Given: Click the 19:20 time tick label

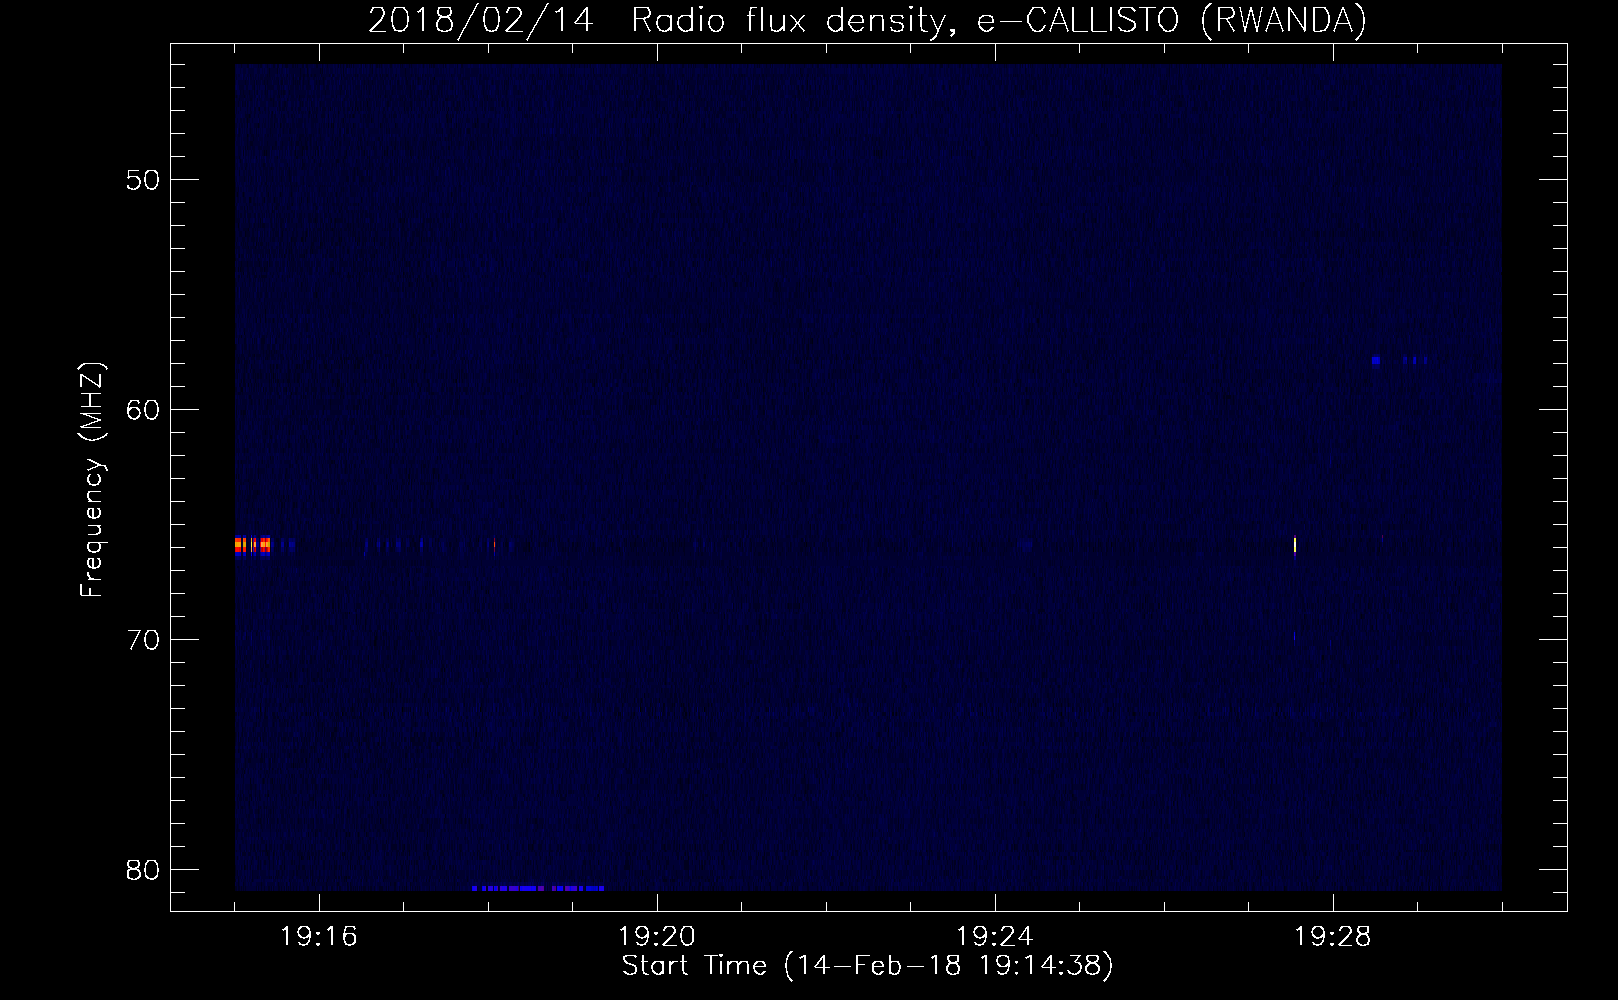Looking at the screenshot, I should tap(657, 937).
